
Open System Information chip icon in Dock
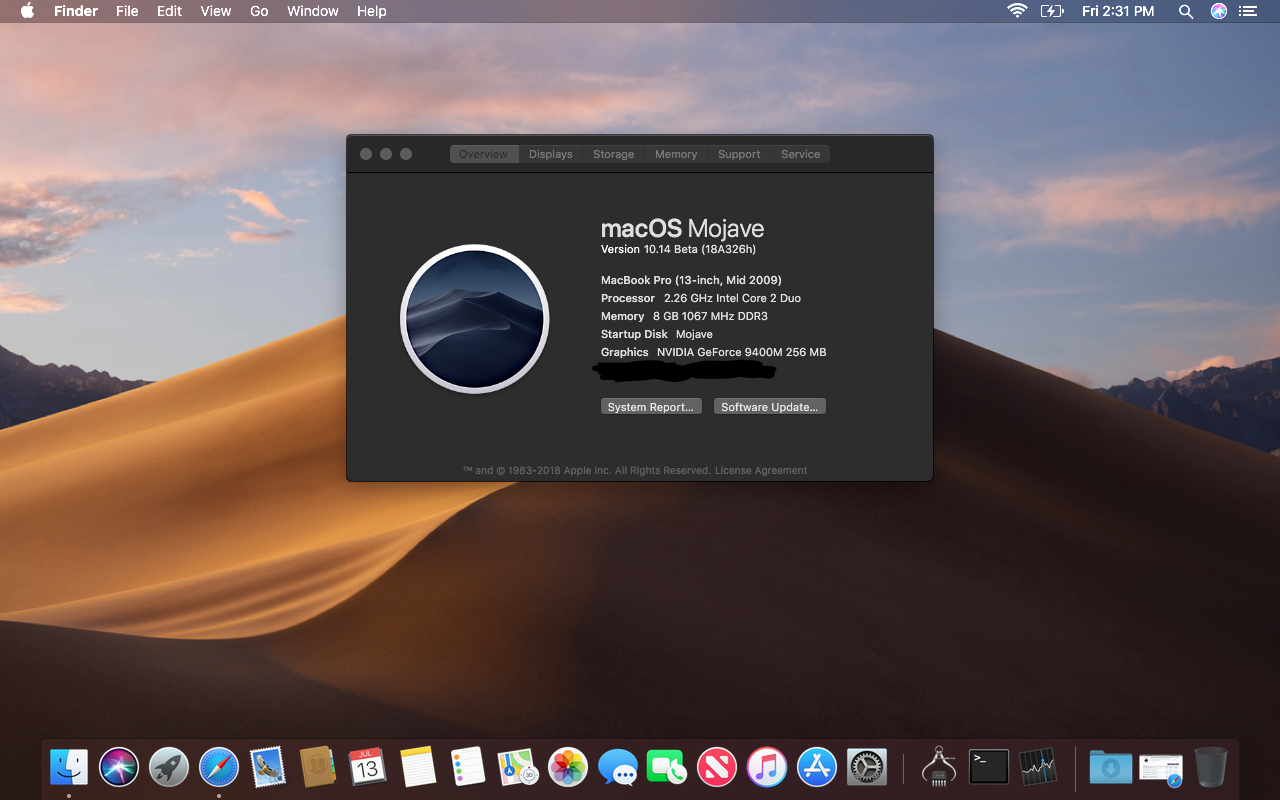(939, 767)
